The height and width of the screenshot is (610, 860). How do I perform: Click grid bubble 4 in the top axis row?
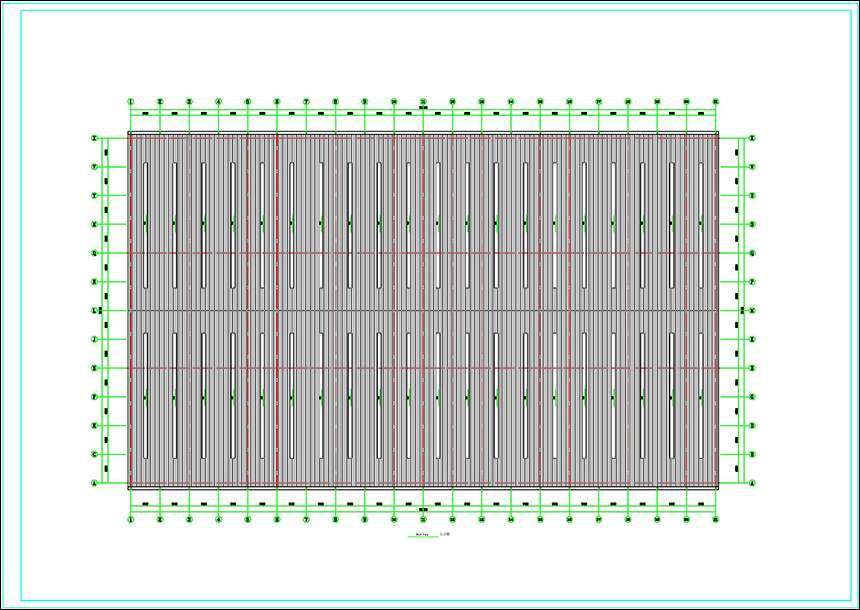click(x=218, y=101)
